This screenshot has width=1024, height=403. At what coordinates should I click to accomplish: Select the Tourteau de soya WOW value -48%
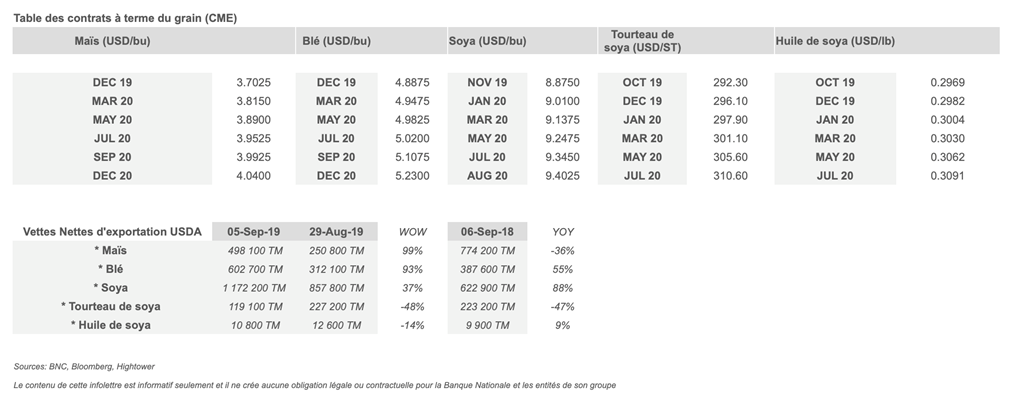pos(412,306)
